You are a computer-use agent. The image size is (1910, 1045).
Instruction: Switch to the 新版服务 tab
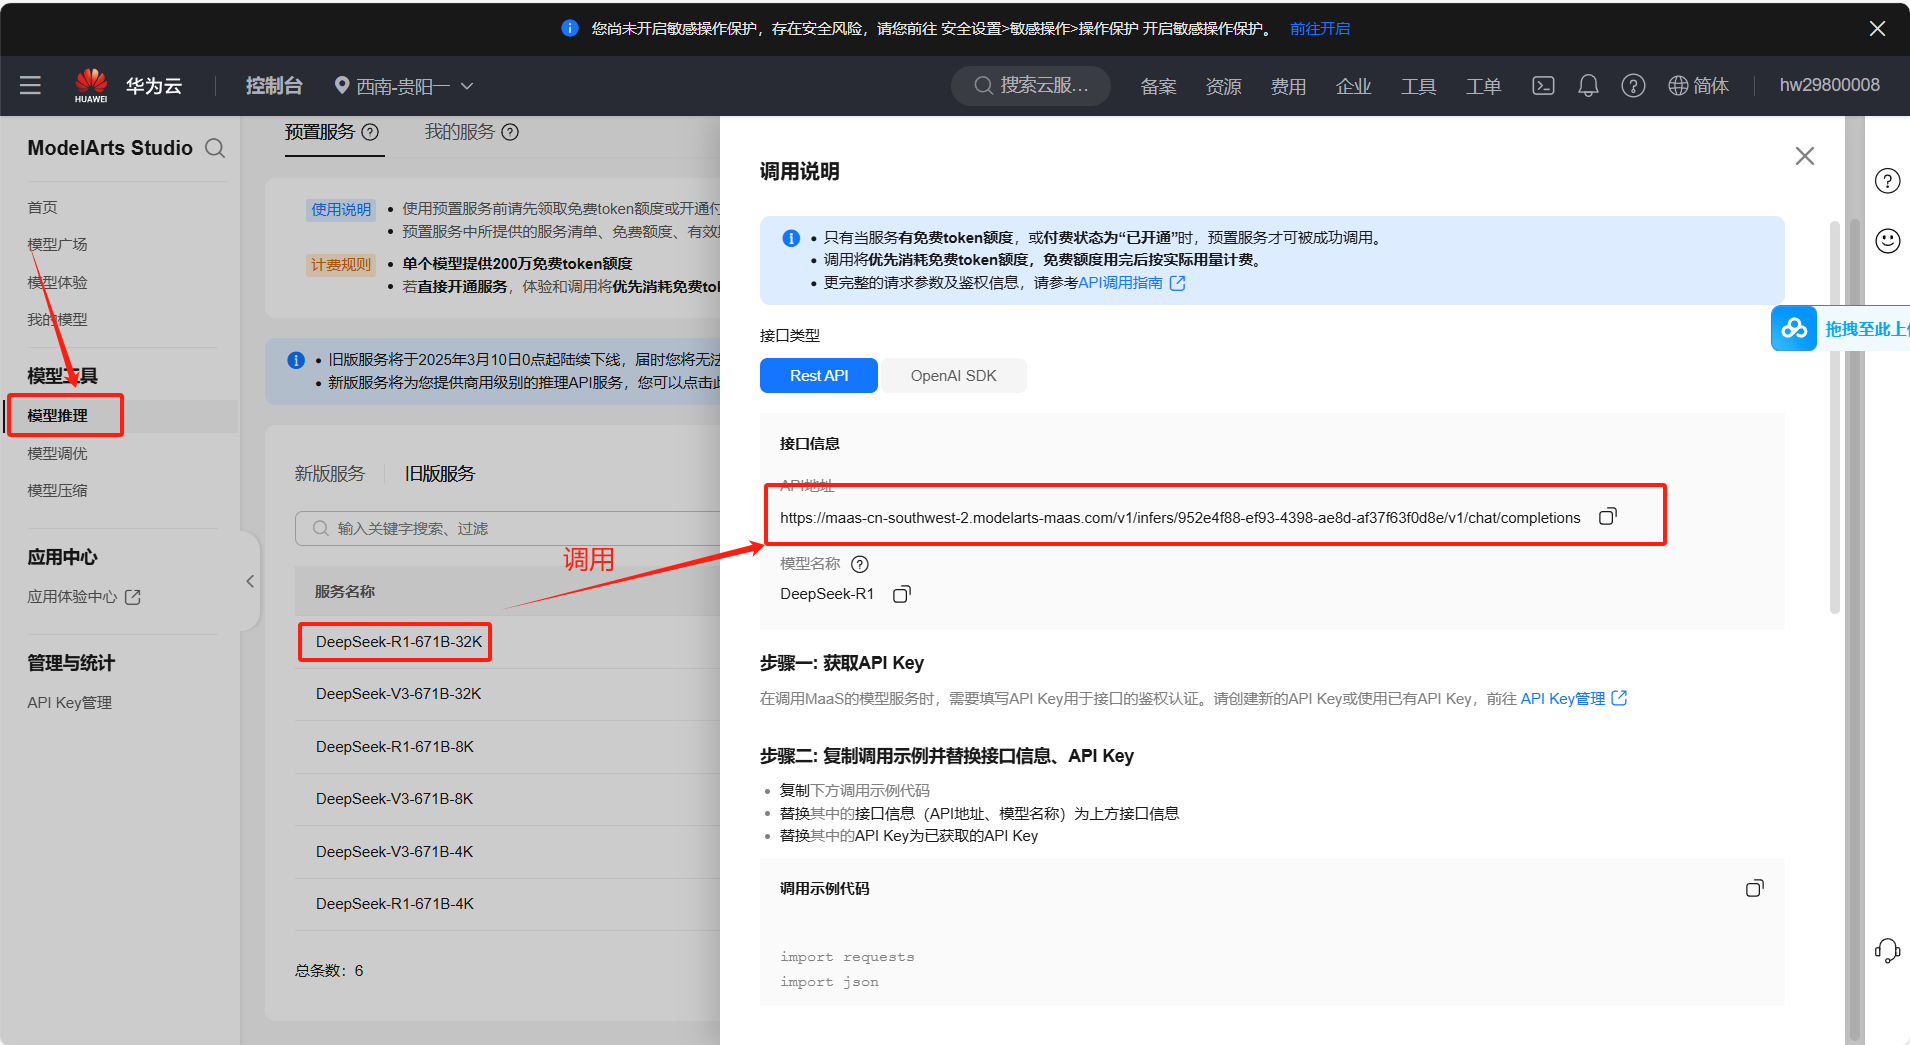(330, 473)
